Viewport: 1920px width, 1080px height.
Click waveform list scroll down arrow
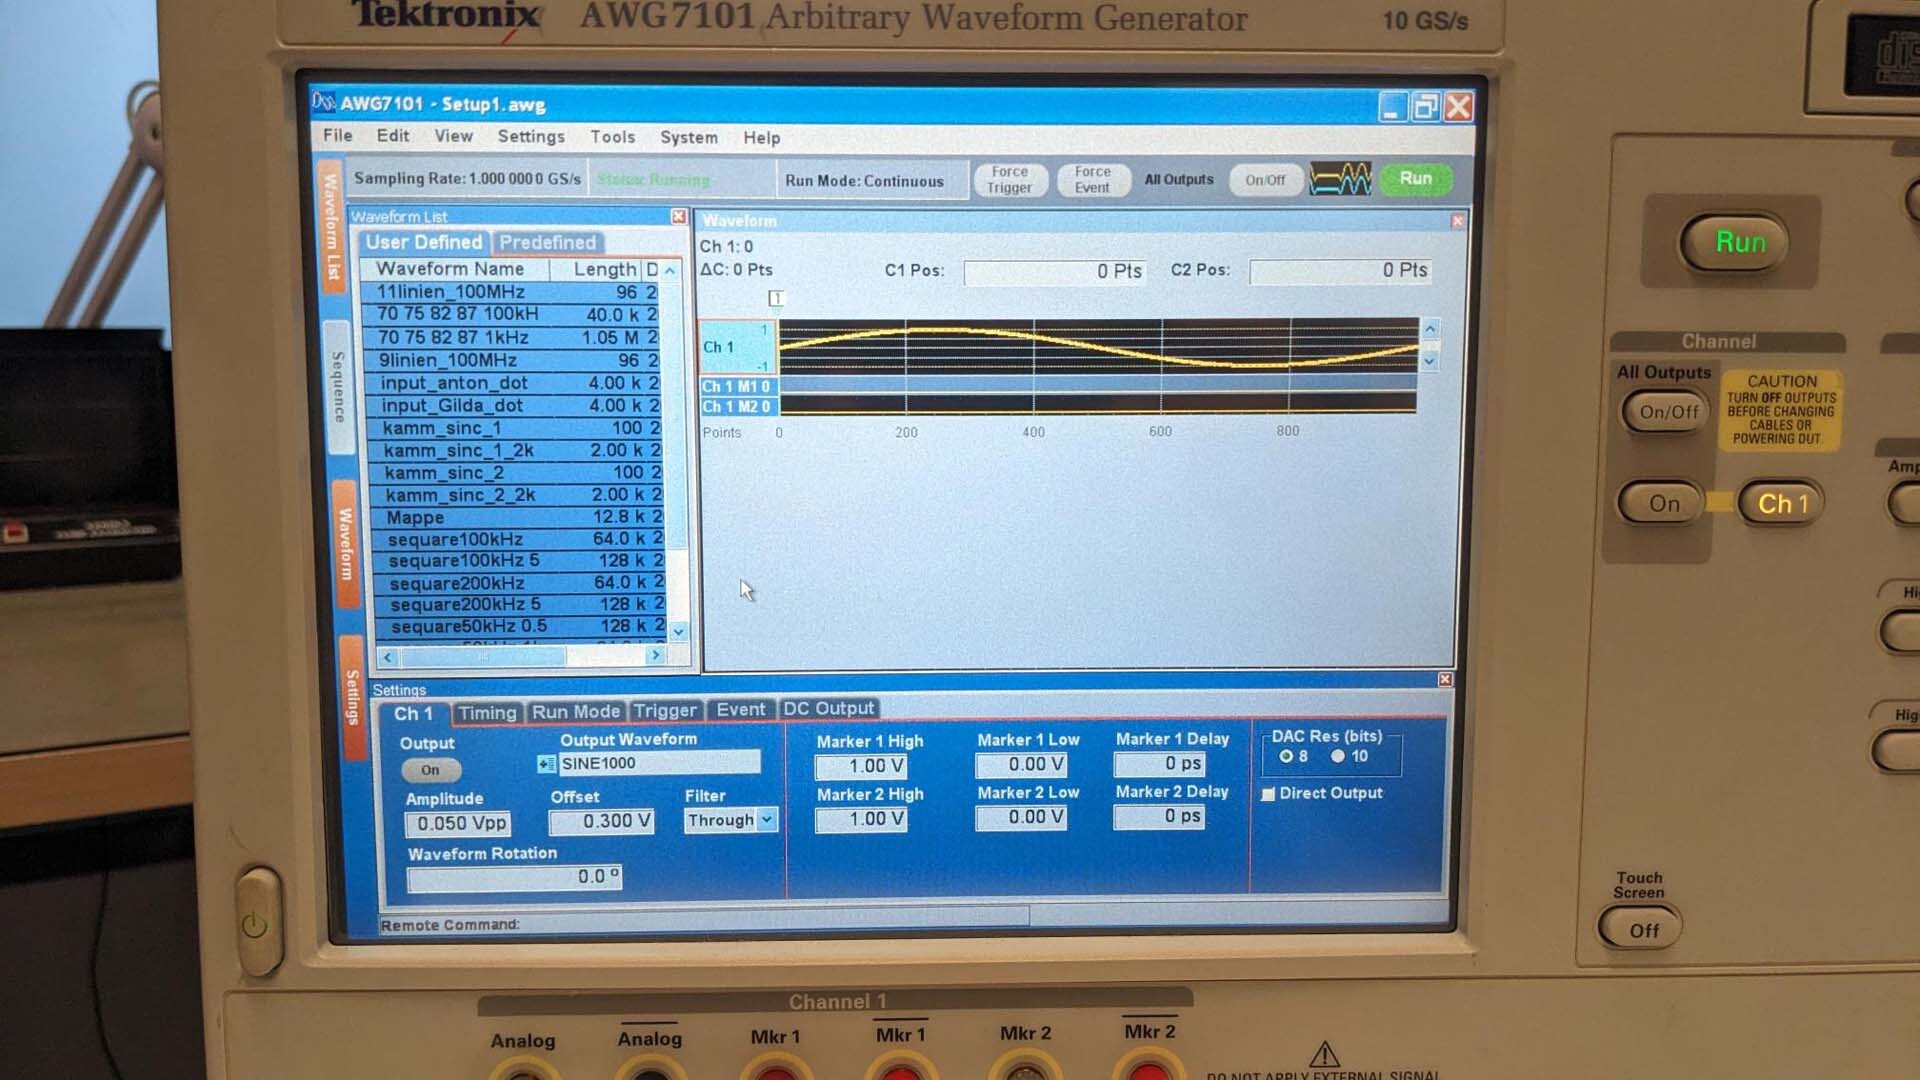(679, 631)
